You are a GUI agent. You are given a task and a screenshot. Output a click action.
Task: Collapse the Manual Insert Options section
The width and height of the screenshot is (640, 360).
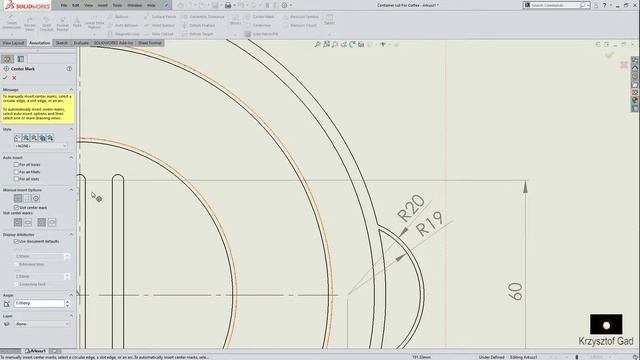tap(71, 190)
